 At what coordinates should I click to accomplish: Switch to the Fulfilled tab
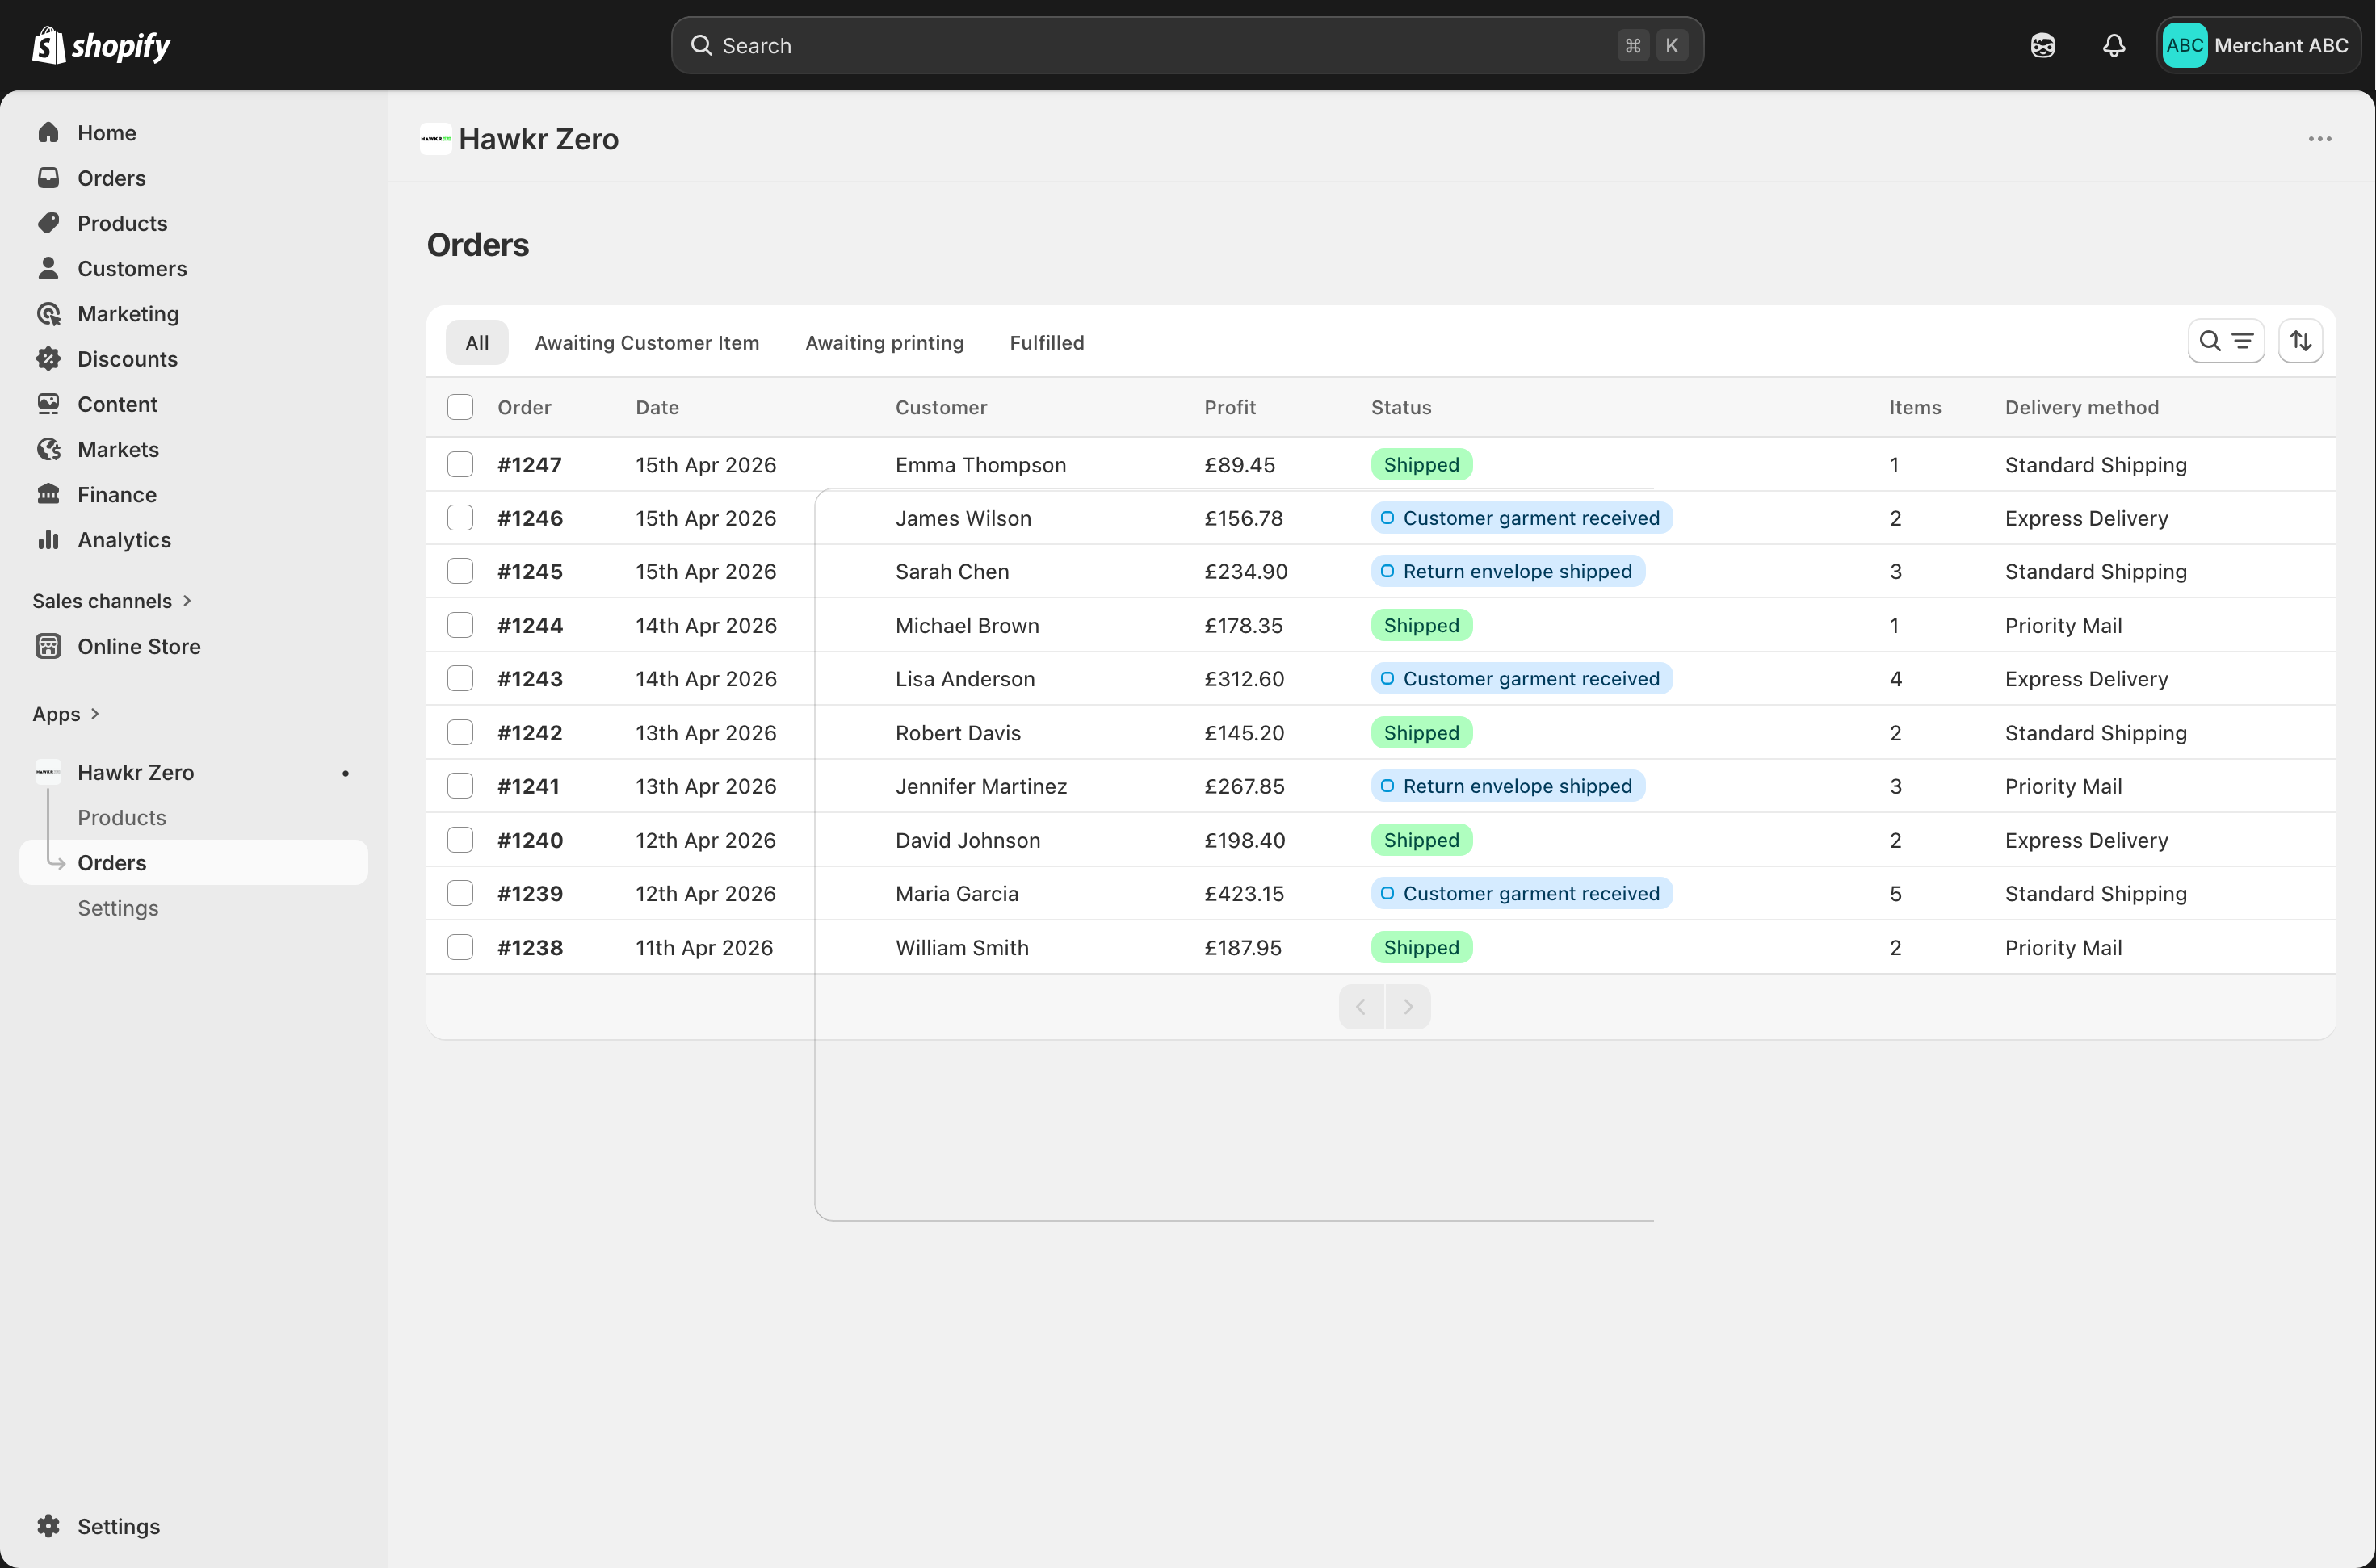tap(1046, 343)
